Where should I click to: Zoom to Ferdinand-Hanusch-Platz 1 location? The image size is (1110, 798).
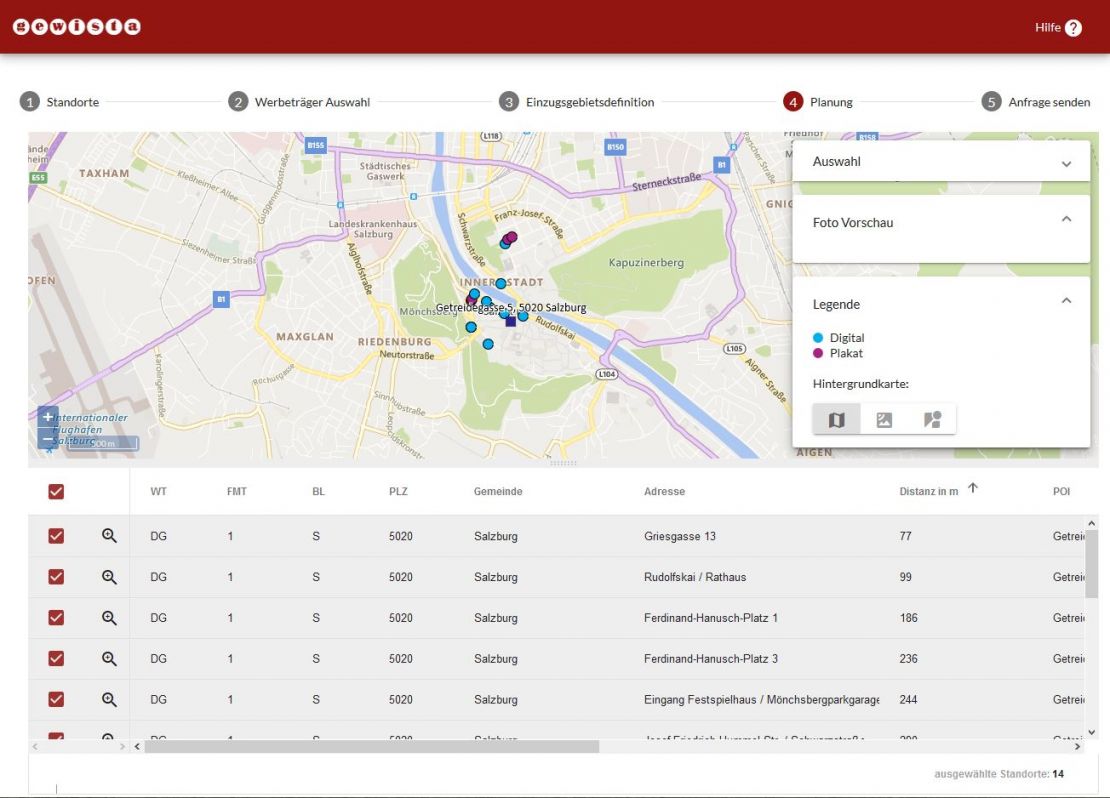pos(109,618)
